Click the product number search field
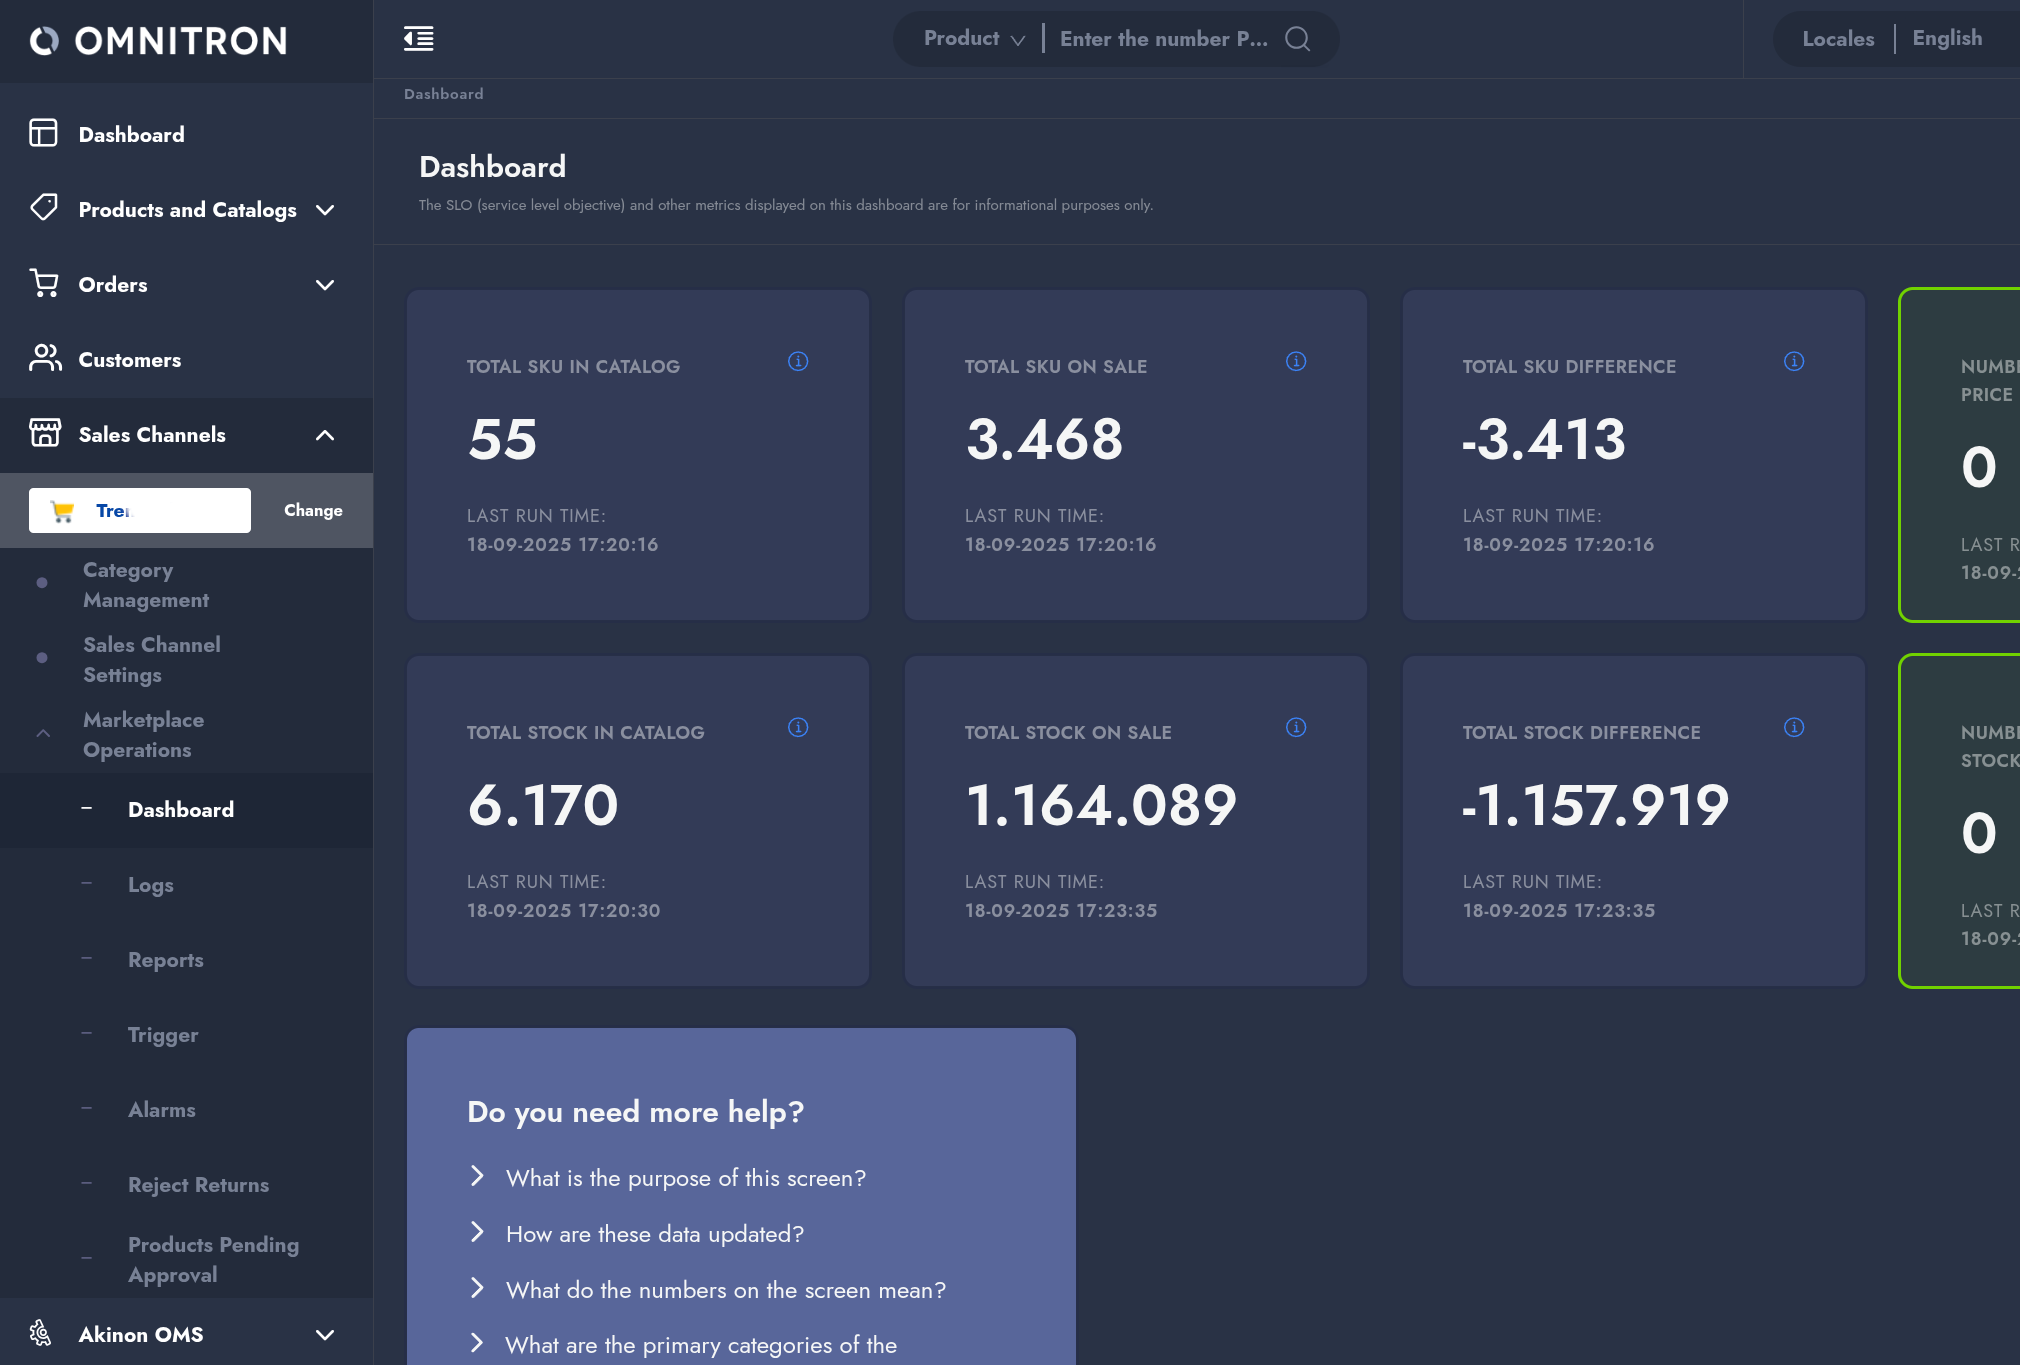This screenshot has width=2020, height=1365. tap(1163, 39)
